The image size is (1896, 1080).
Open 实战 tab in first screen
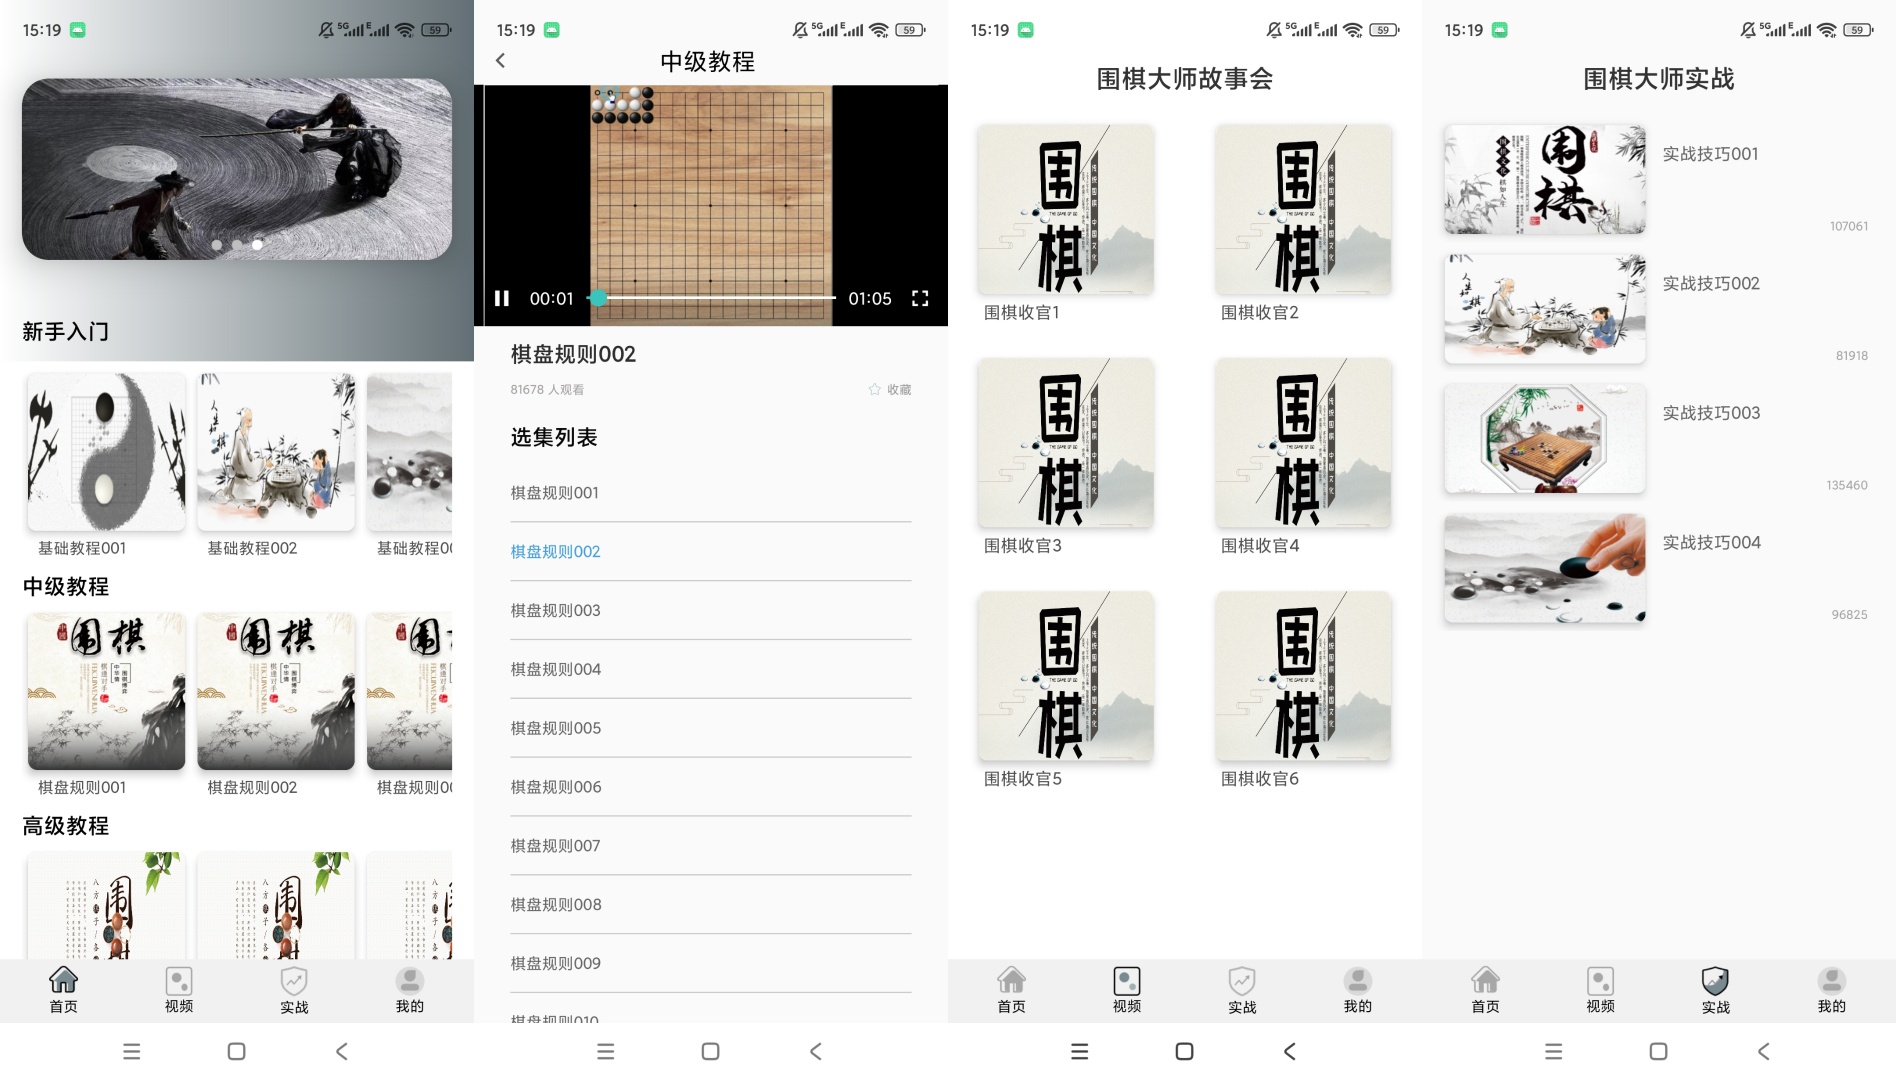point(294,990)
